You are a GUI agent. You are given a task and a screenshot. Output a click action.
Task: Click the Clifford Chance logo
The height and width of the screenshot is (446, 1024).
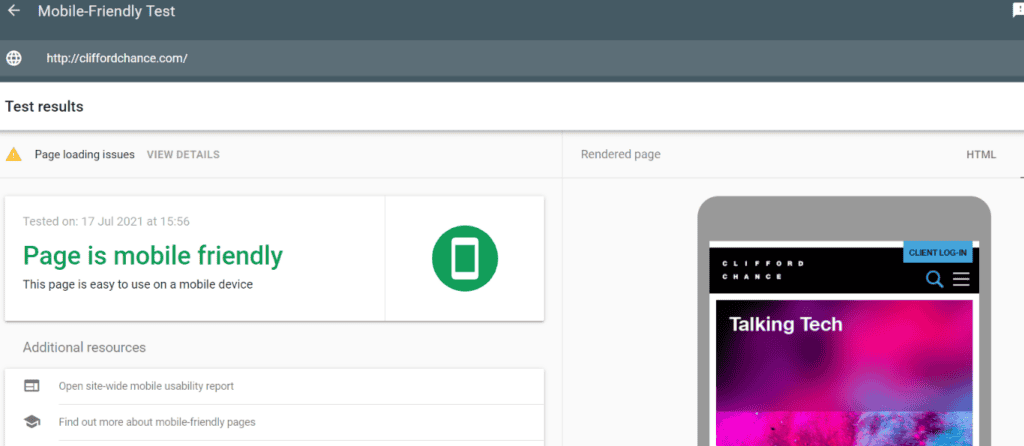pyautogui.click(x=763, y=270)
